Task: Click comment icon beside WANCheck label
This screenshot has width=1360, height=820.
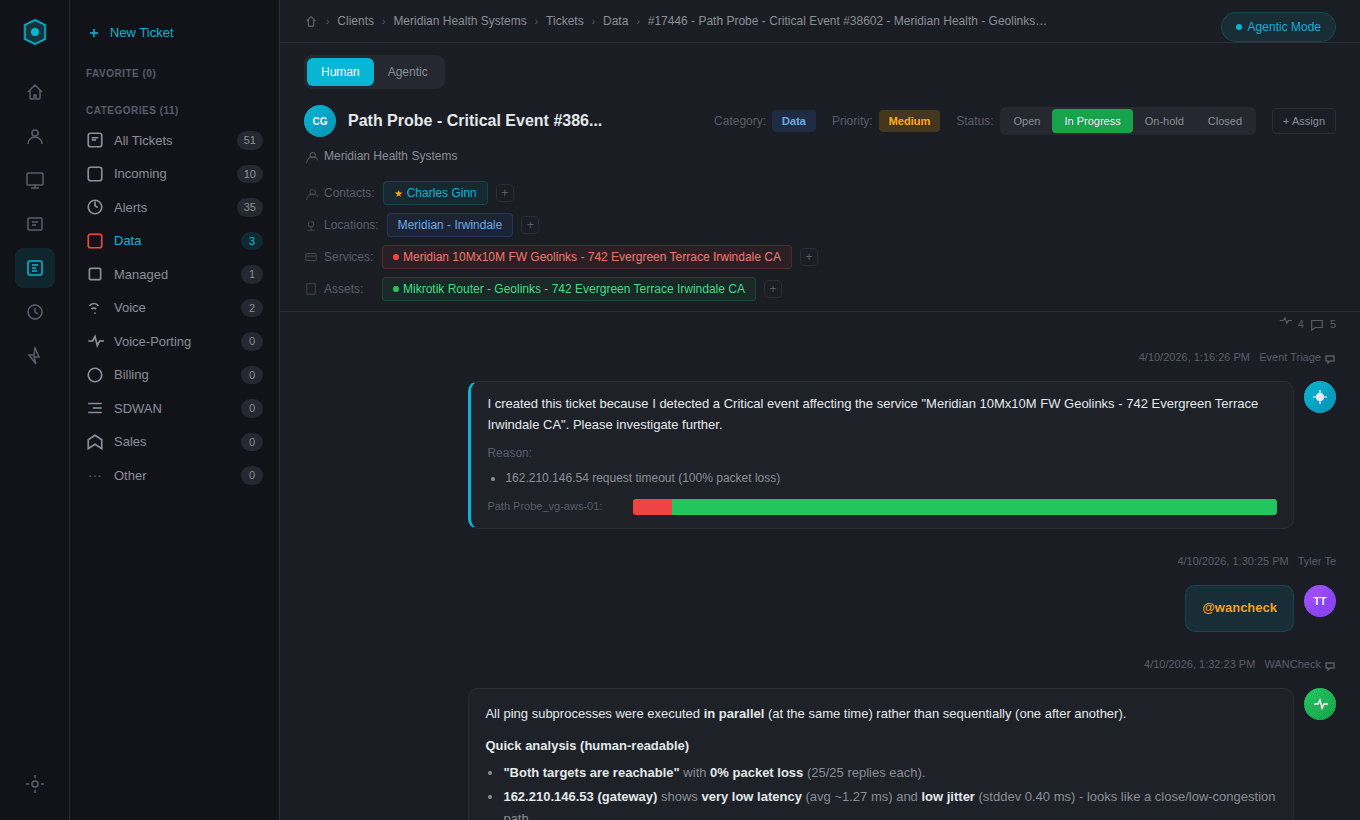Action: click(1330, 665)
